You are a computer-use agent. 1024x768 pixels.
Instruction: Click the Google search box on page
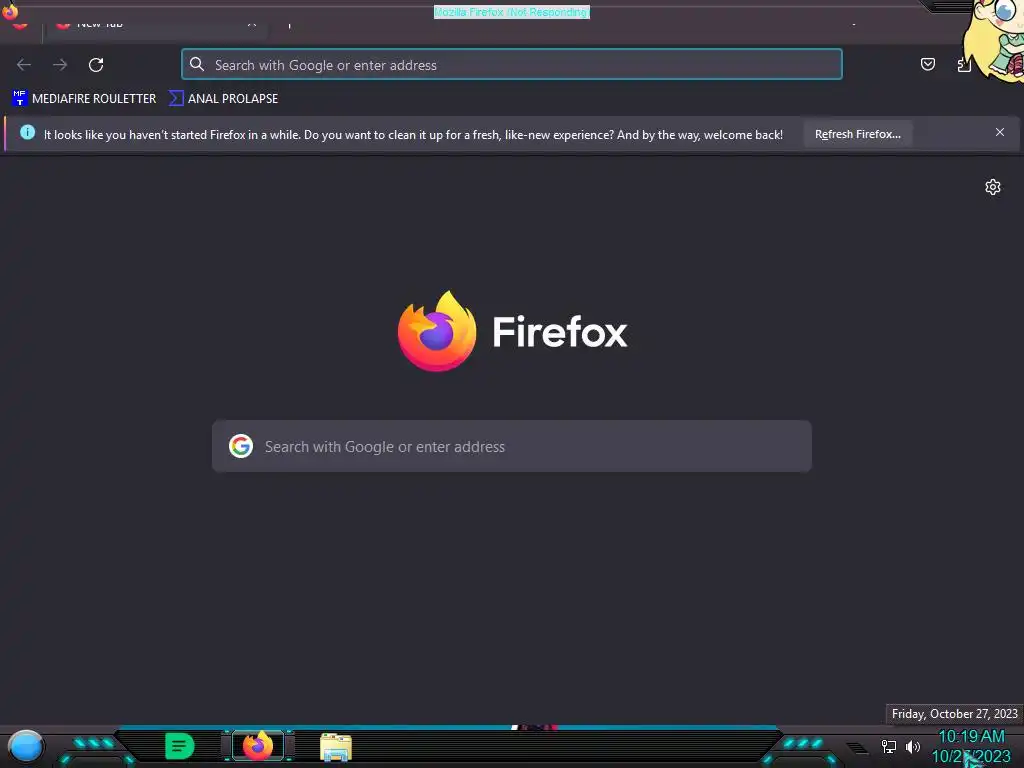point(512,447)
